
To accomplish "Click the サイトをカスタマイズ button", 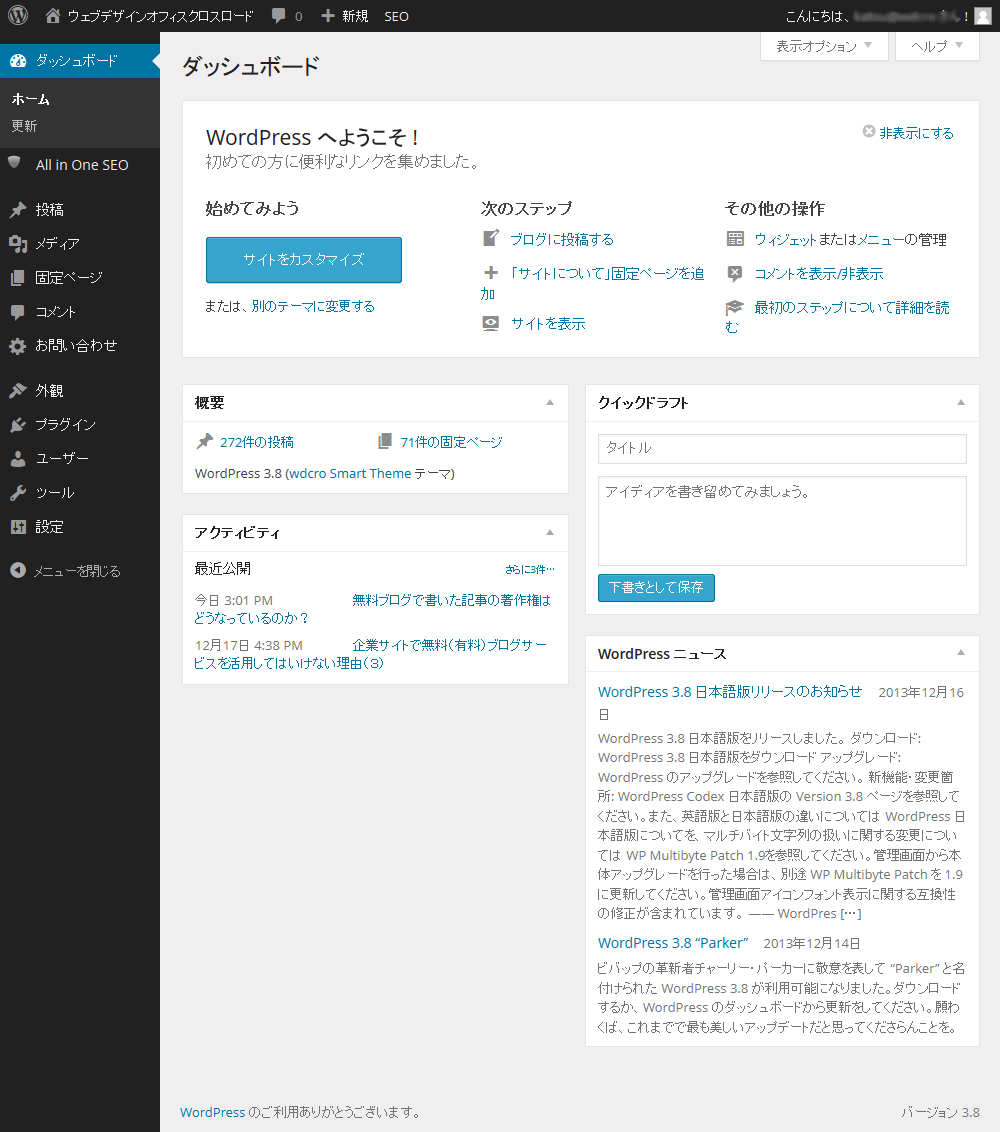I will (304, 260).
